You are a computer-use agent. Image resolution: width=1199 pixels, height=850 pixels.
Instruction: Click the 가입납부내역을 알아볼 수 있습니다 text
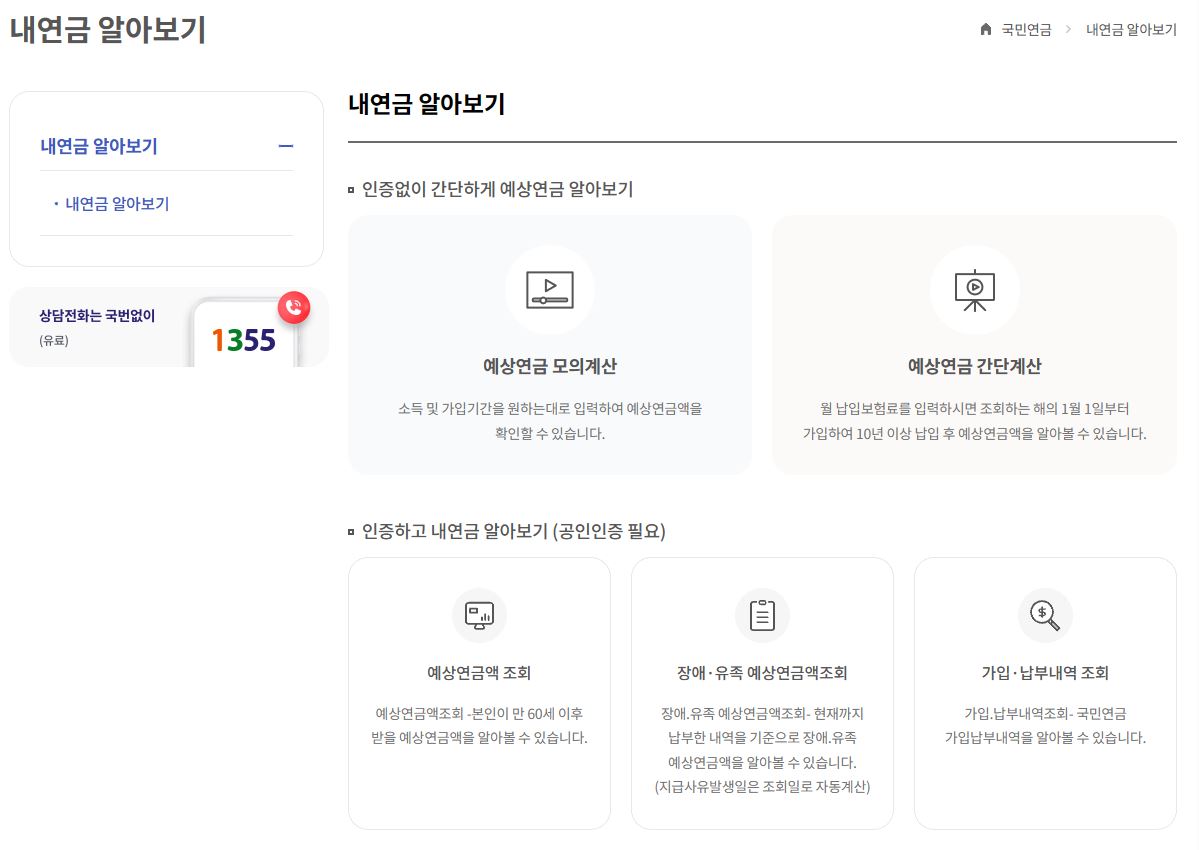1045,738
